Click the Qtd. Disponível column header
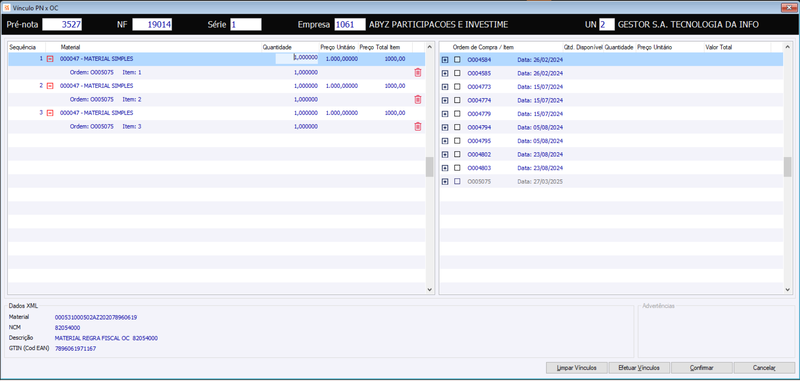 [584, 47]
